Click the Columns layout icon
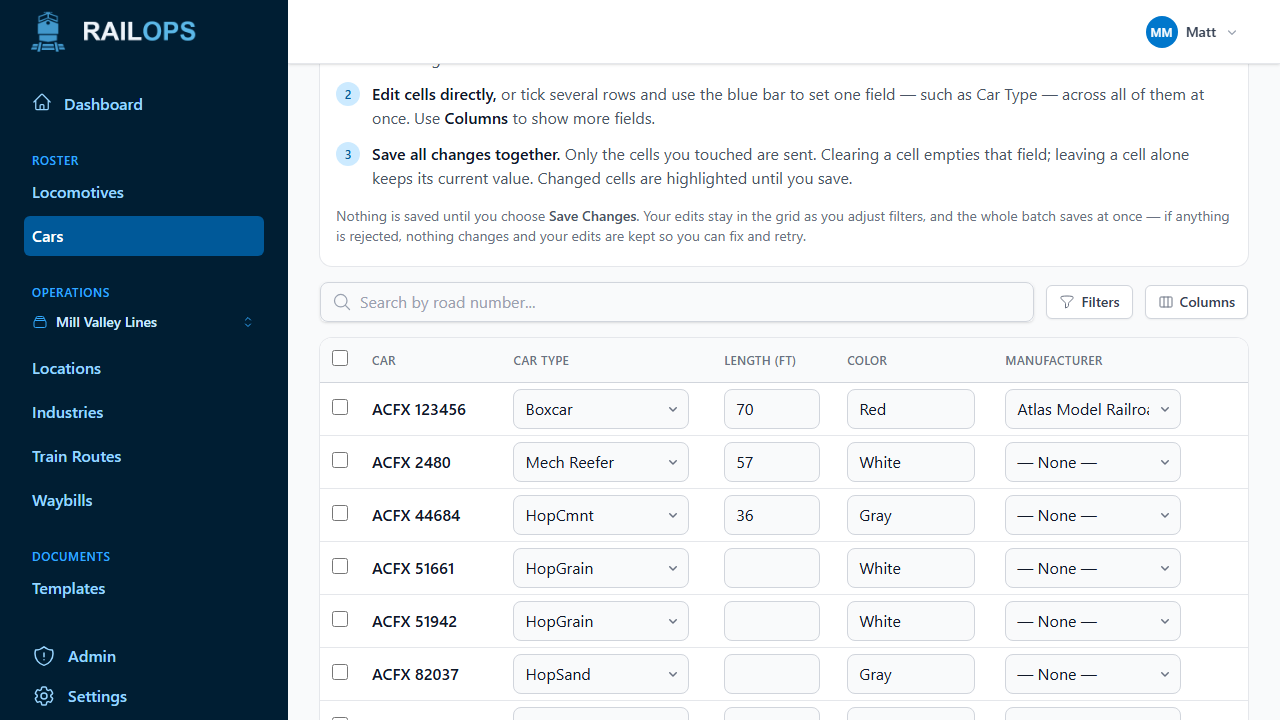The height and width of the screenshot is (720, 1280). (x=1165, y=302)
